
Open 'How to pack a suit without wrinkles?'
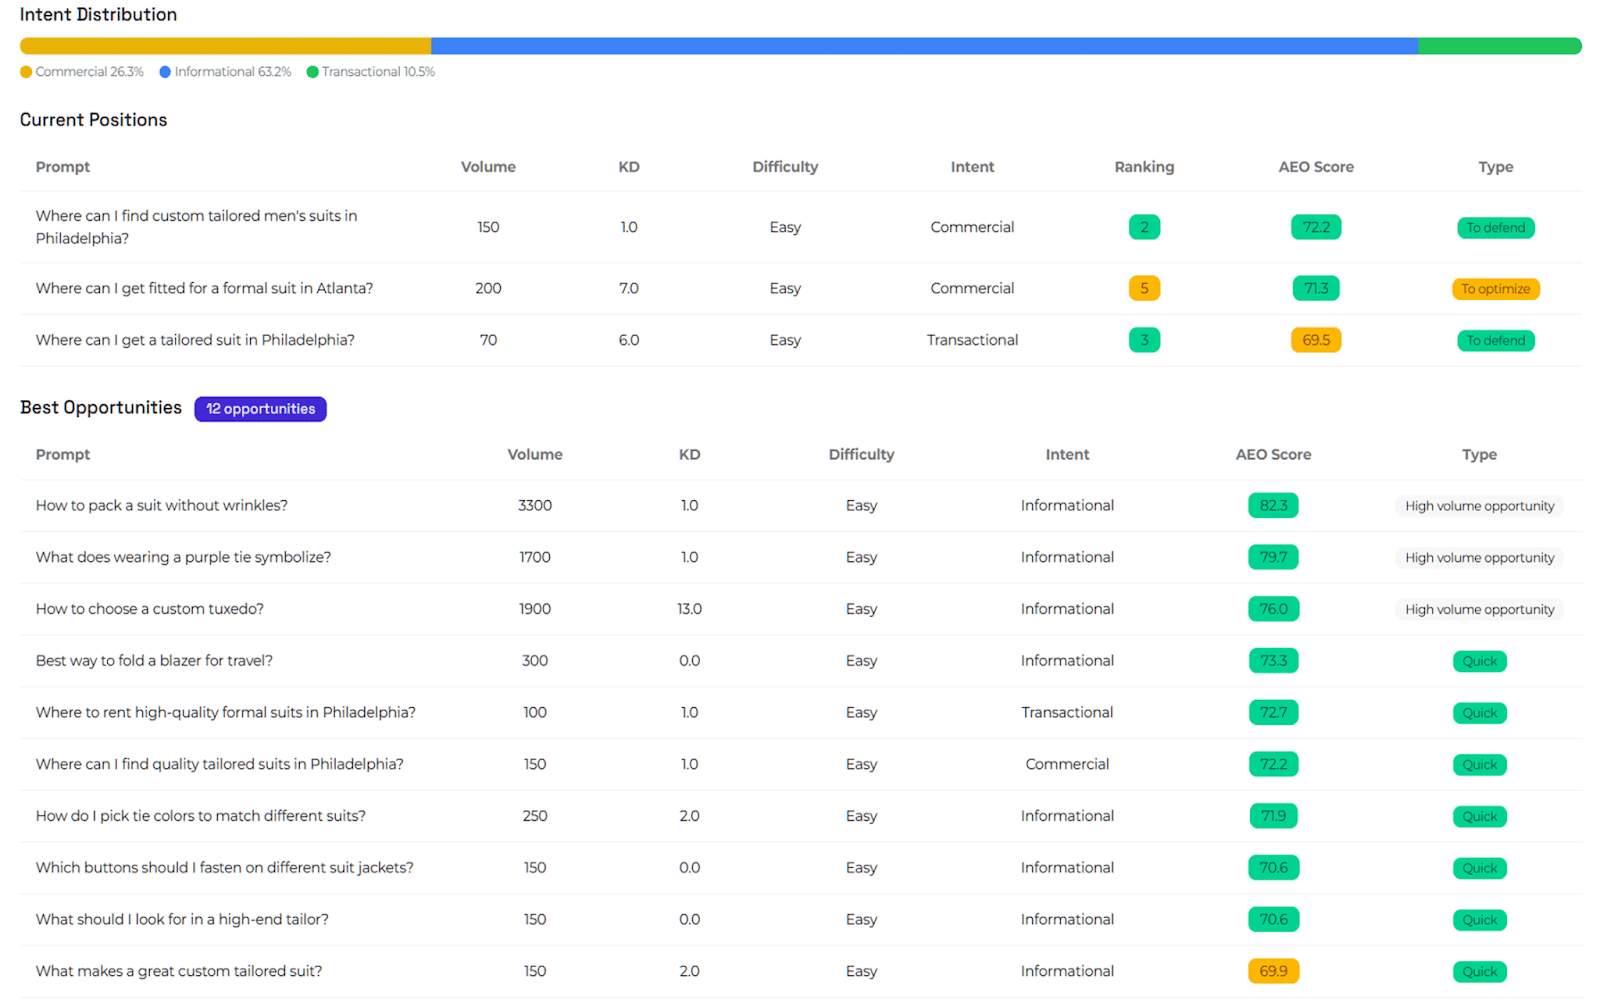click(x=162, y=506)
